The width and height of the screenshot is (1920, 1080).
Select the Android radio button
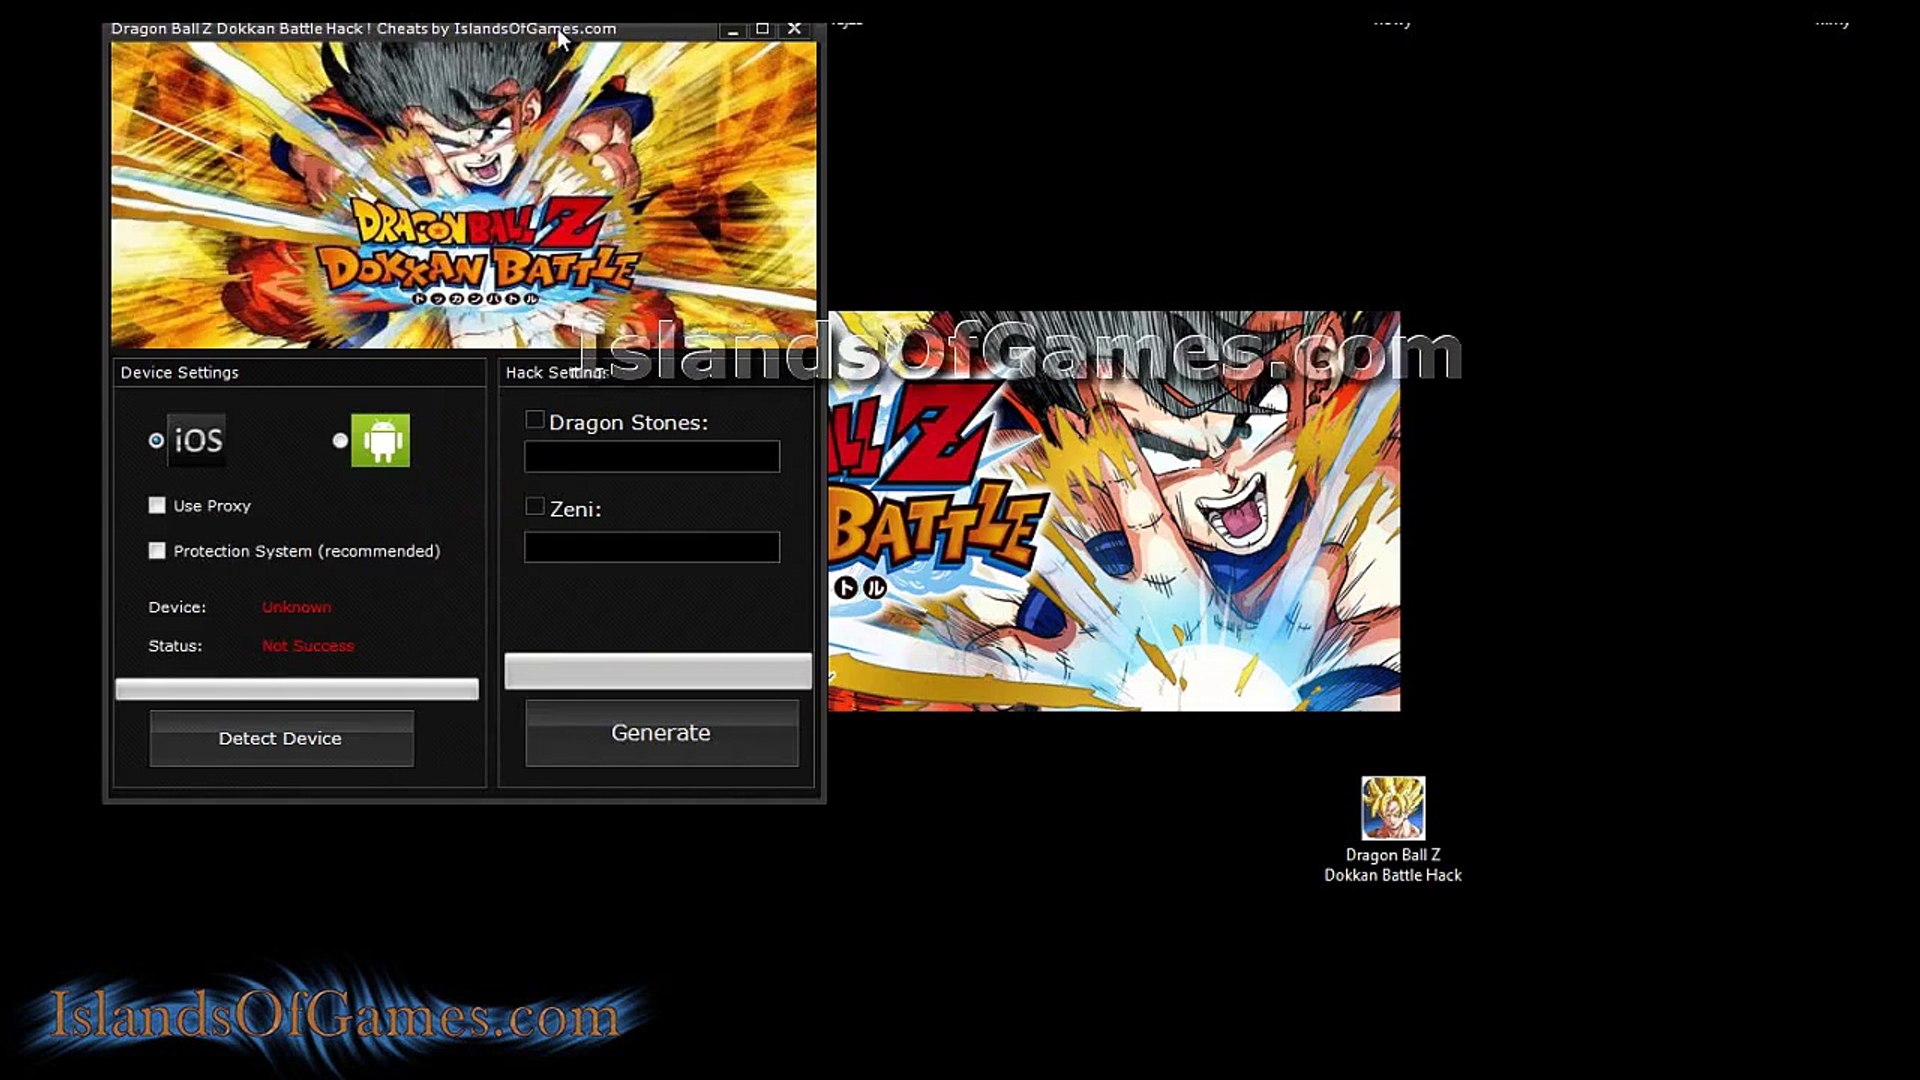click(340, 440)
